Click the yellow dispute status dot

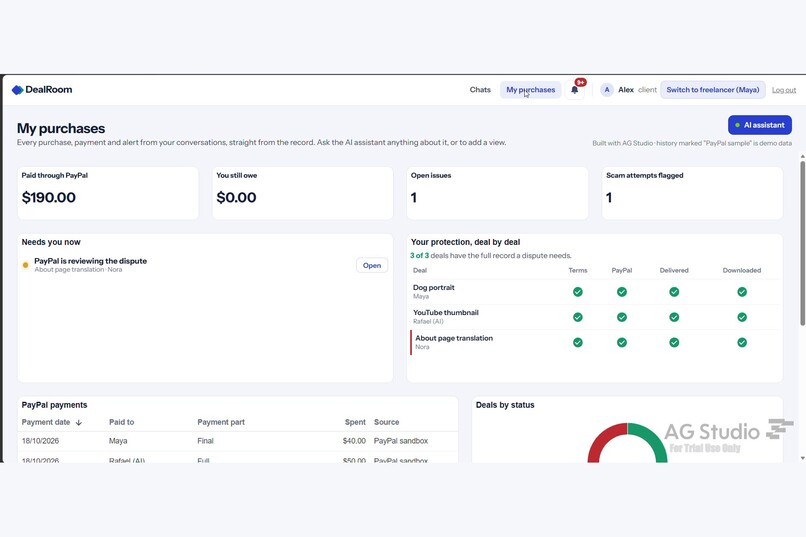(25, 265)
